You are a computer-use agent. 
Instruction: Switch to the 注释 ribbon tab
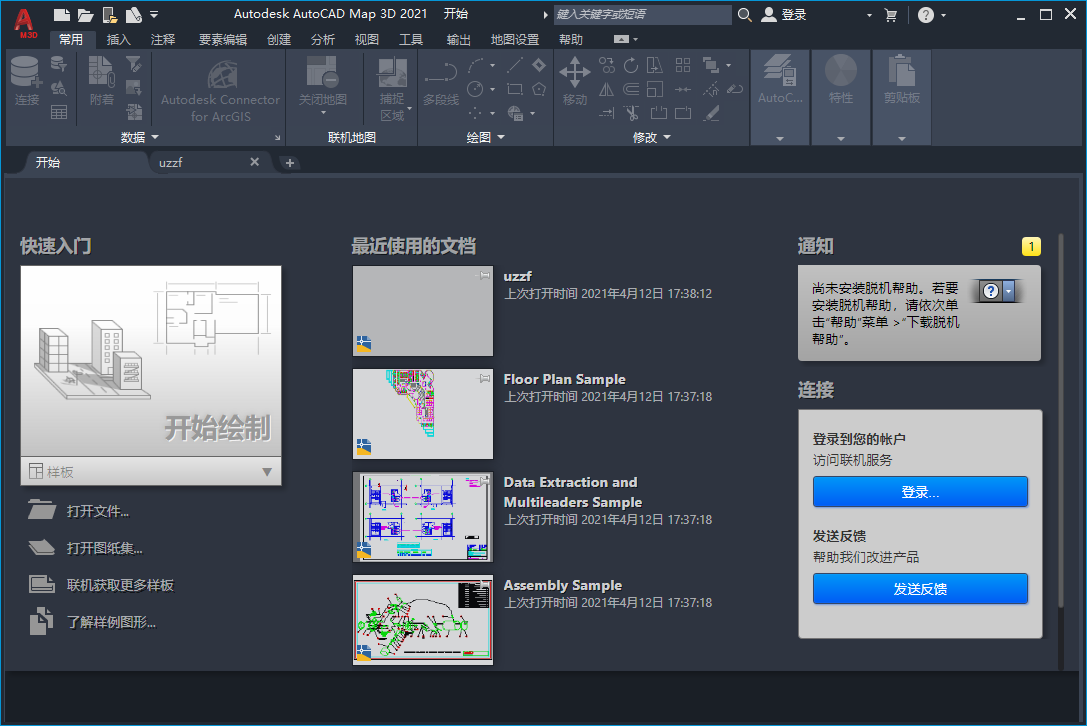(163, 40)
